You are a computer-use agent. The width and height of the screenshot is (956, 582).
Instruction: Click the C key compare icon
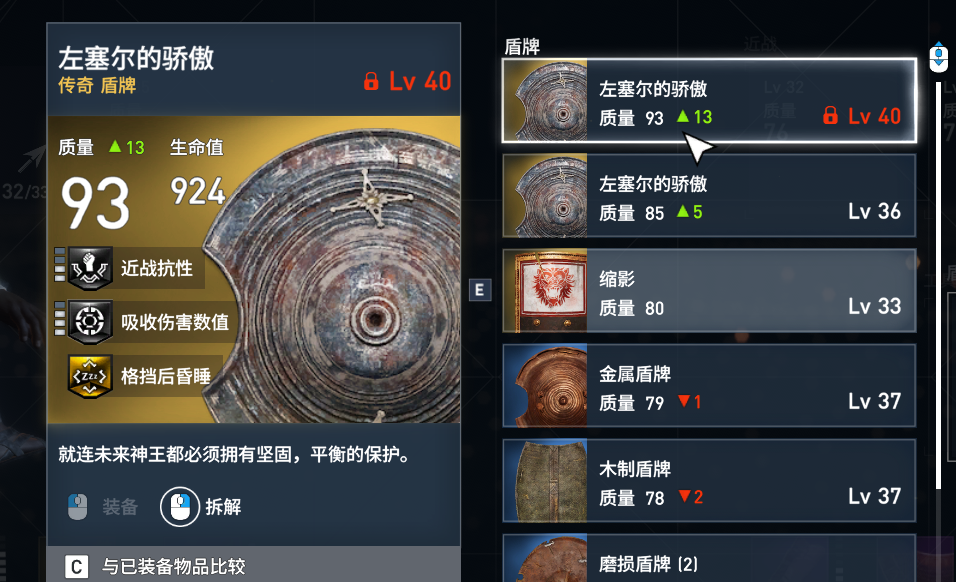pyautogui.click(x=77, y=567)
